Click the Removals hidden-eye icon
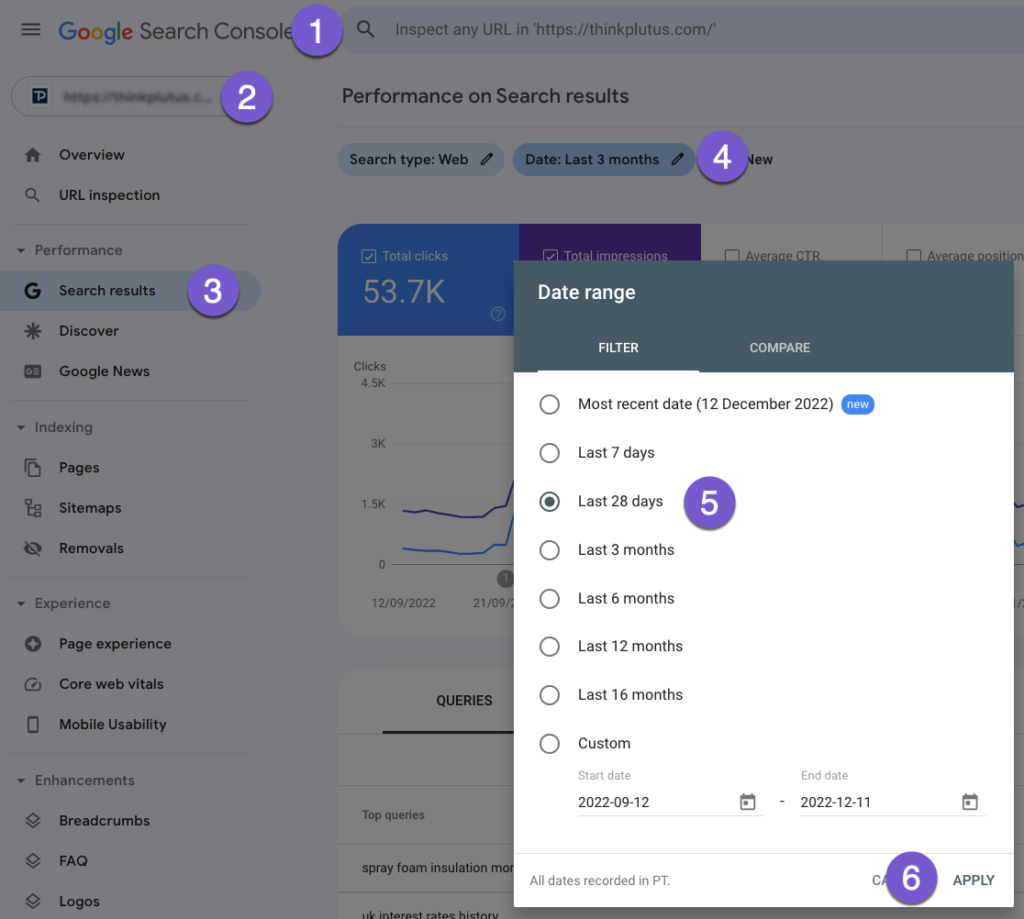The image size is (1024, 919). pos(33,548)
